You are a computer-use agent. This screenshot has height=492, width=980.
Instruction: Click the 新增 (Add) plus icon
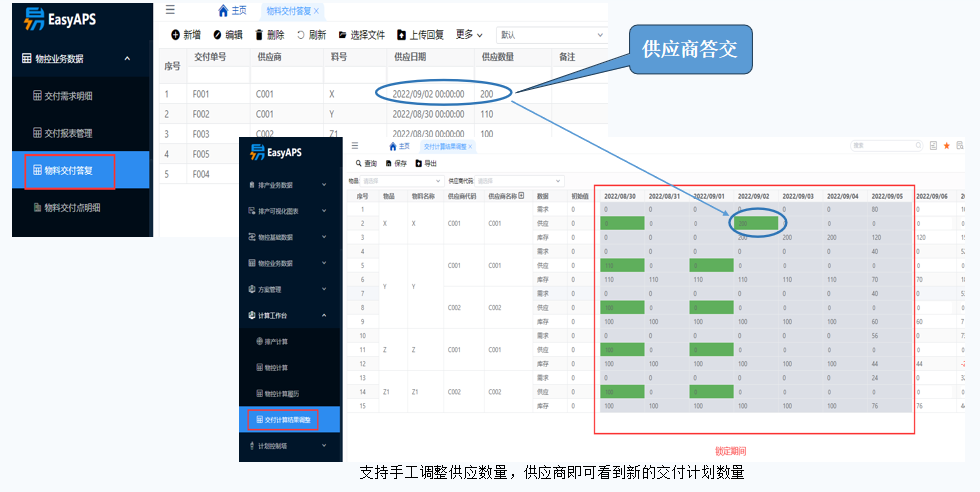pyautogui.click(x=175, y=35)
